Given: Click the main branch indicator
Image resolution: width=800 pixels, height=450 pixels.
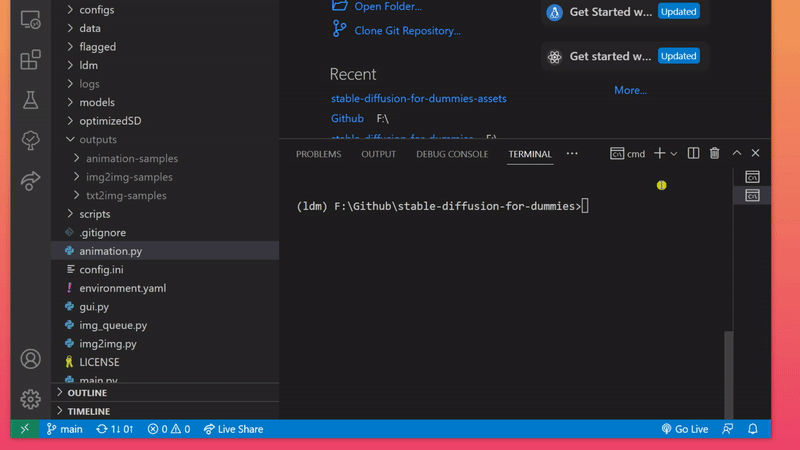Looking at the screenshot, I should click(x=65, y=429).
